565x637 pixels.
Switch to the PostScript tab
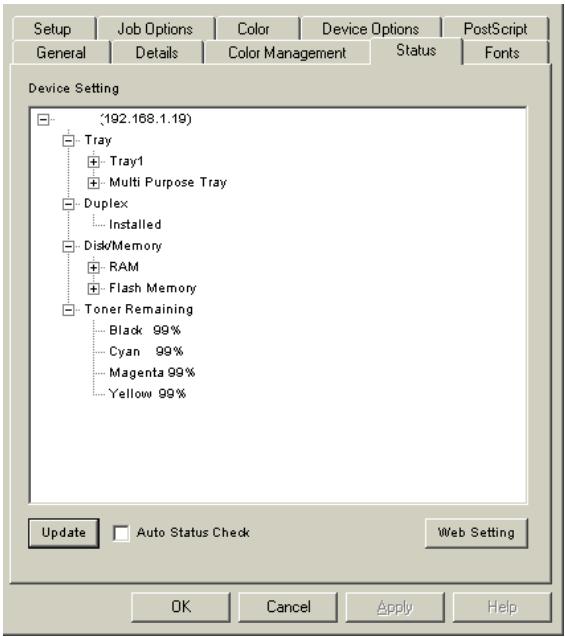[x=496, y=28]
